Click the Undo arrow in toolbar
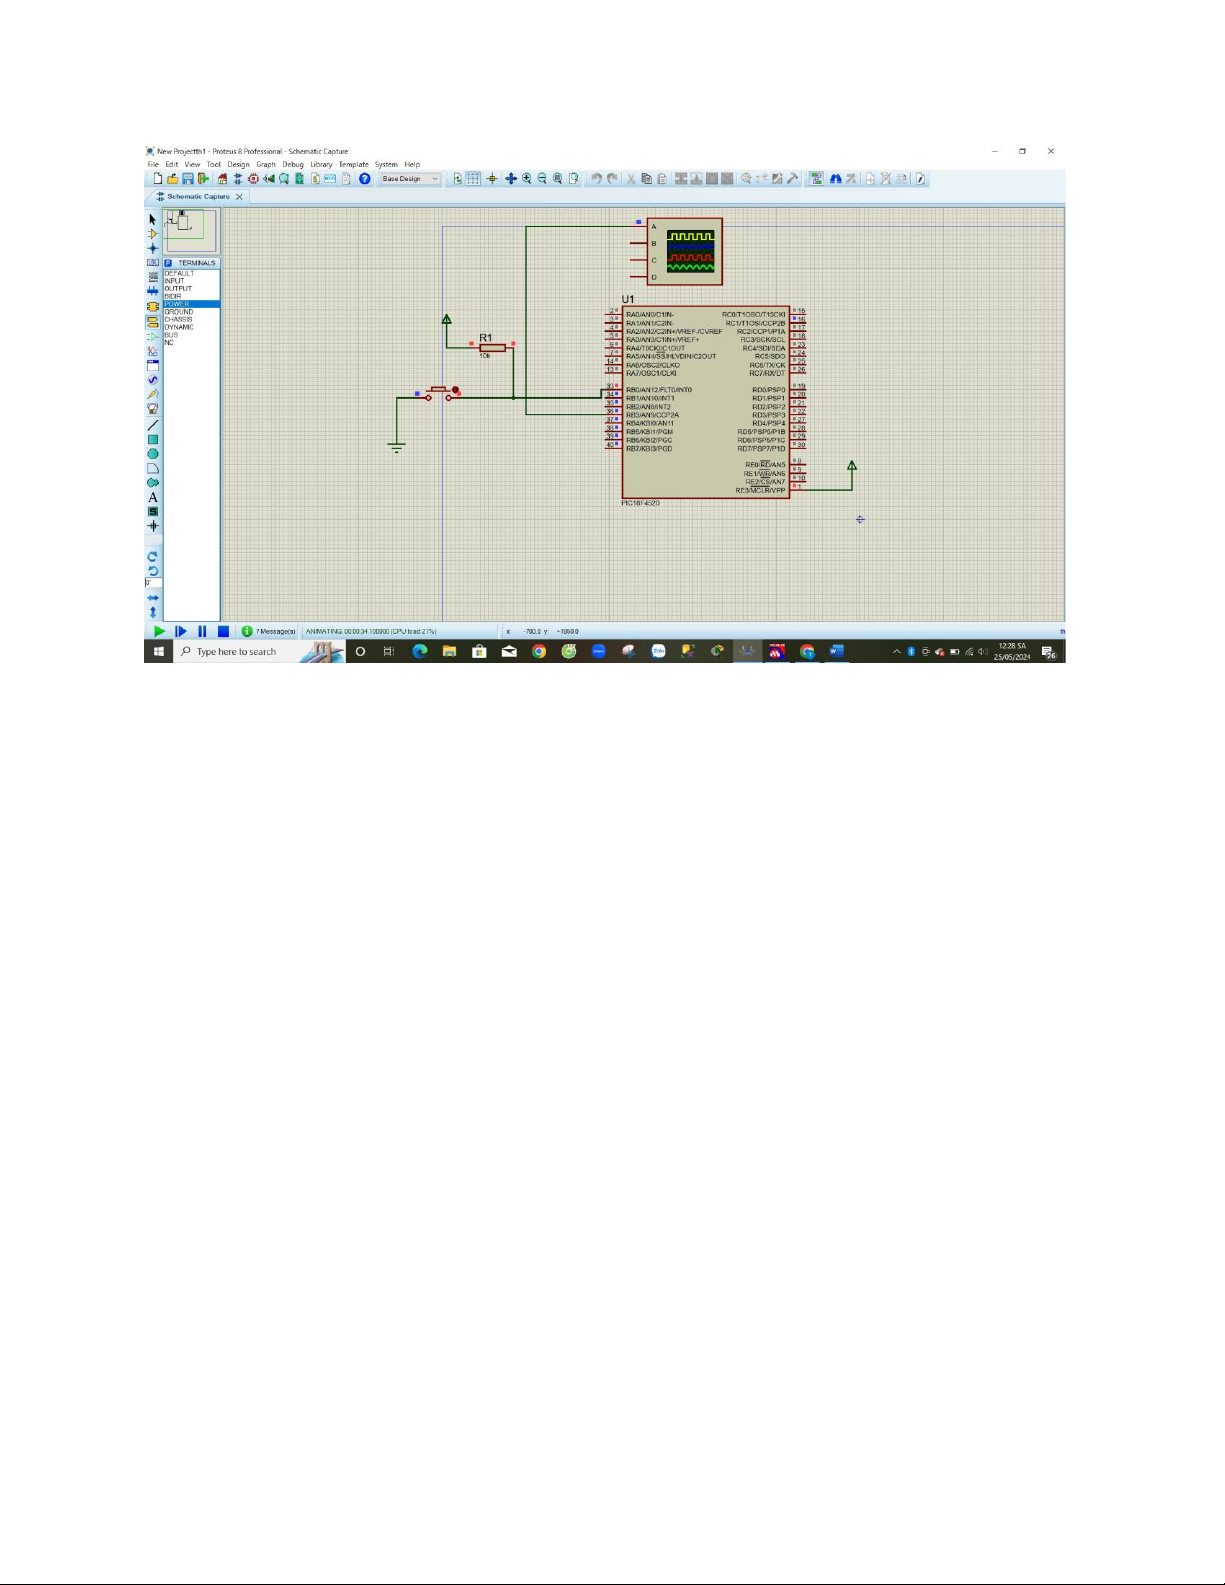Screen dimensions: 1225x1585 [596, 179]
